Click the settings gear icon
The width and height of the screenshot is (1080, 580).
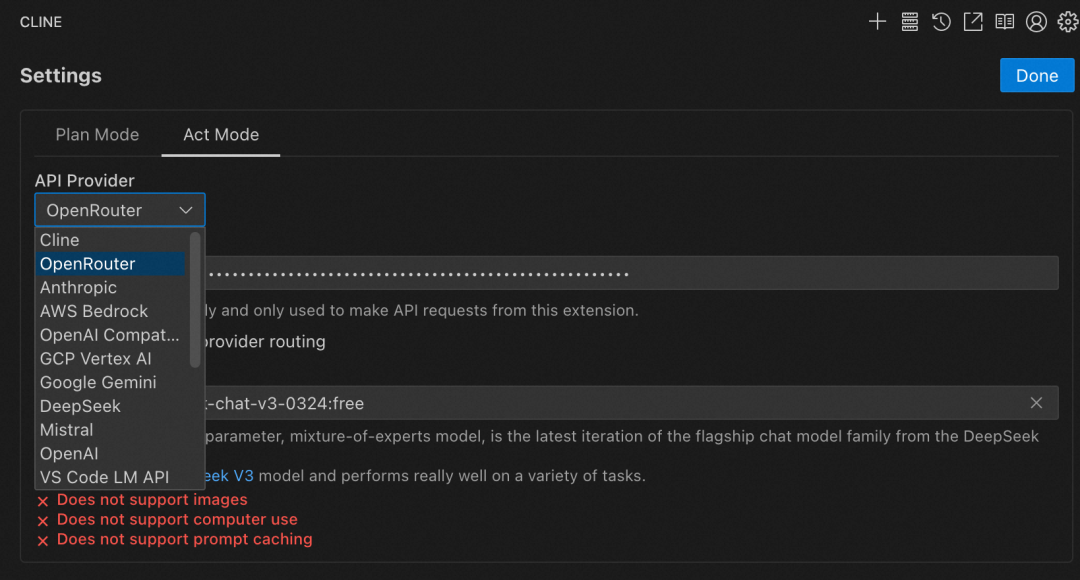(x=1067, y=22)
